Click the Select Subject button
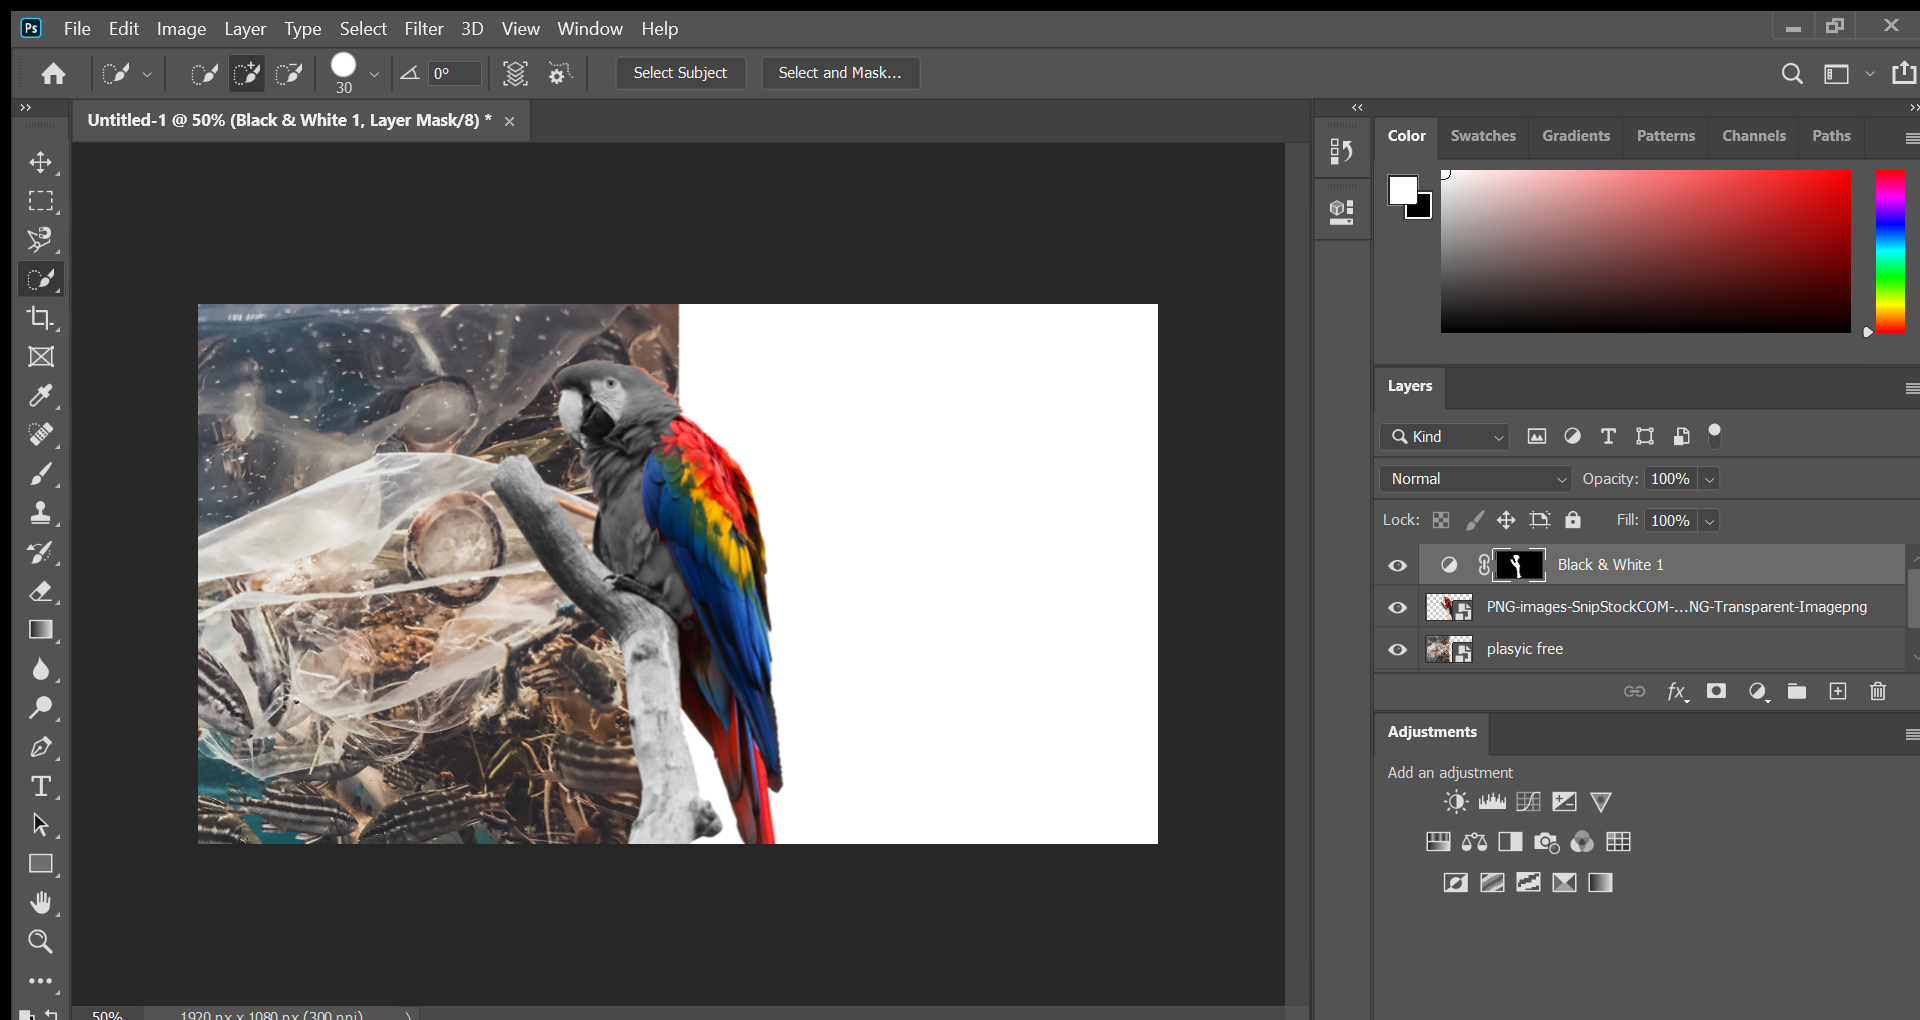Image resolution: width=1920 pixels, height=1020 pixels. coord(680,73)
